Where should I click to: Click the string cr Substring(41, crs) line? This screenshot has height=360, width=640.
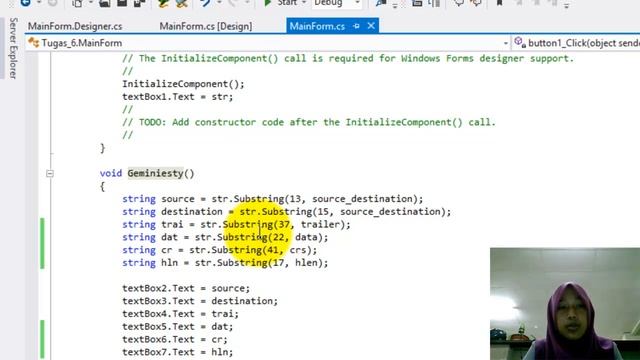(x=220, y=250)
